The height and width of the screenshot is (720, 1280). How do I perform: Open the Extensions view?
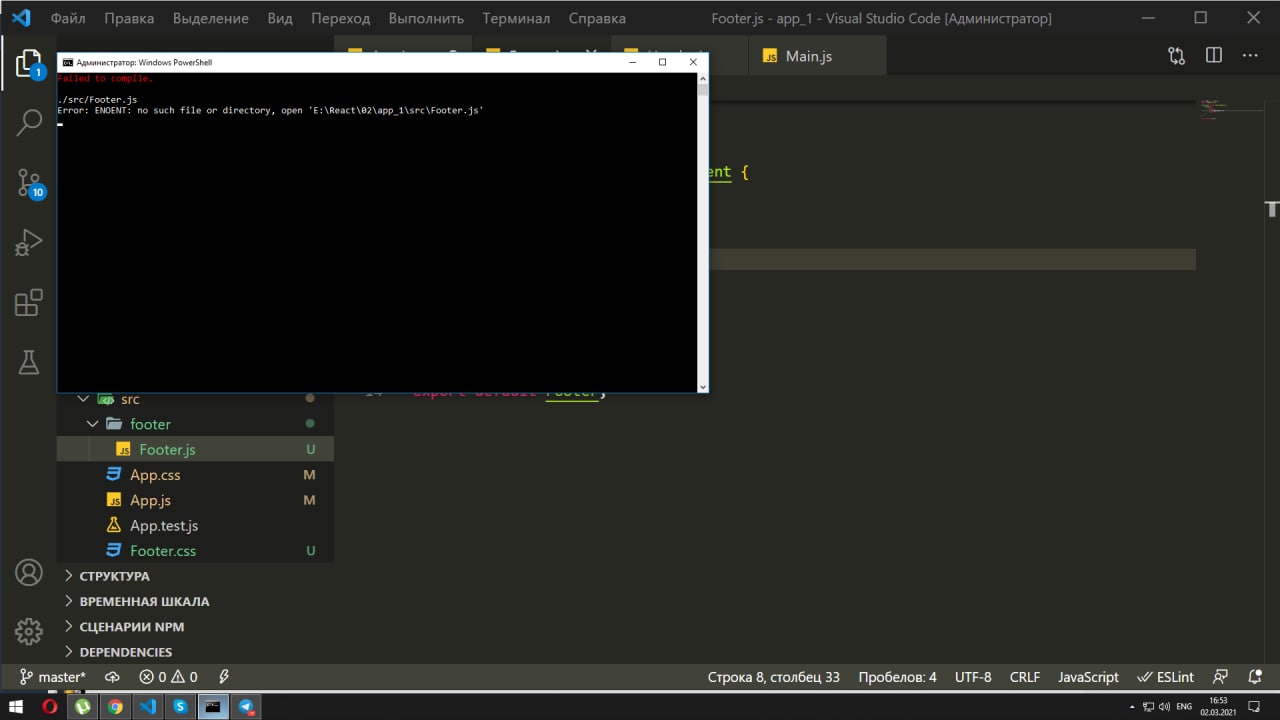29,302
